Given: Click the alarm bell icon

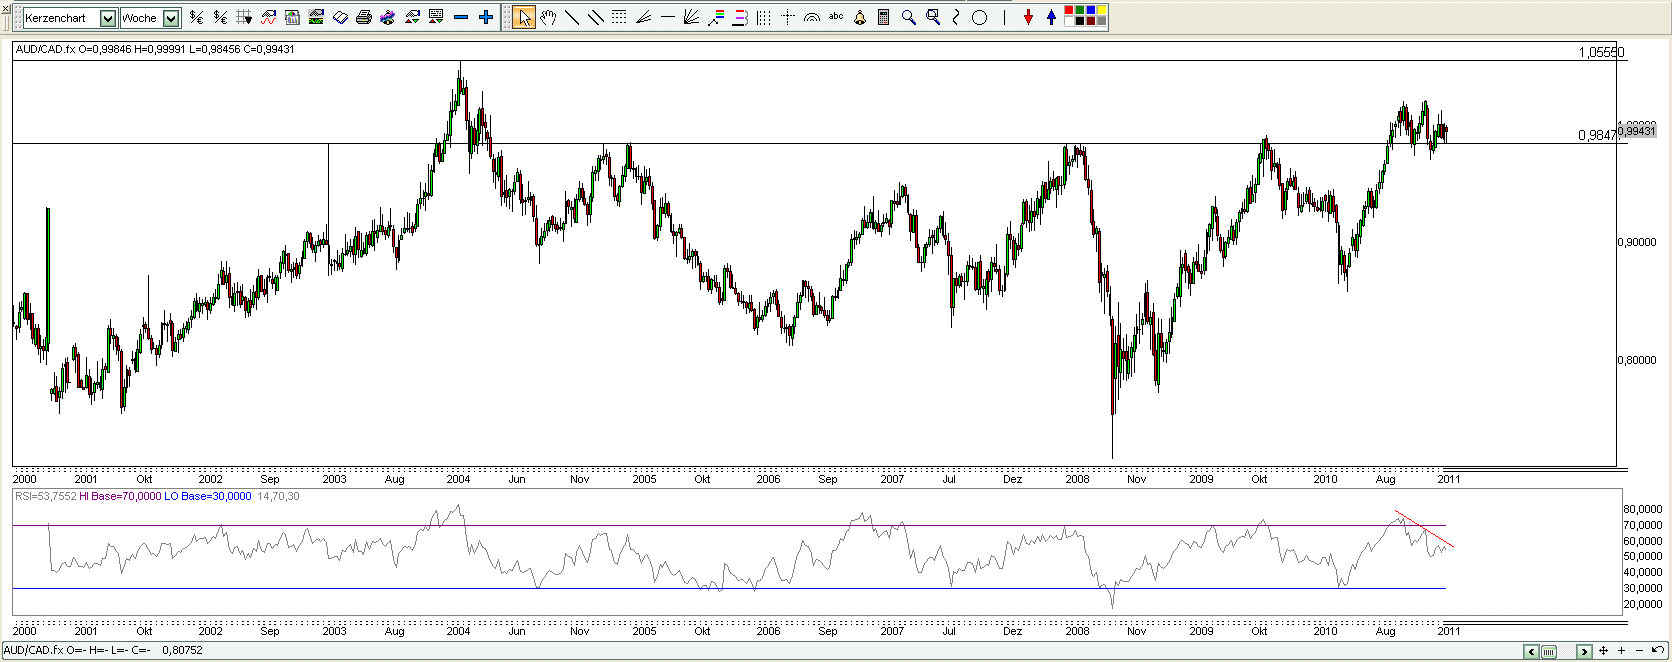Looking at the screenshot, I should [860, 17].
